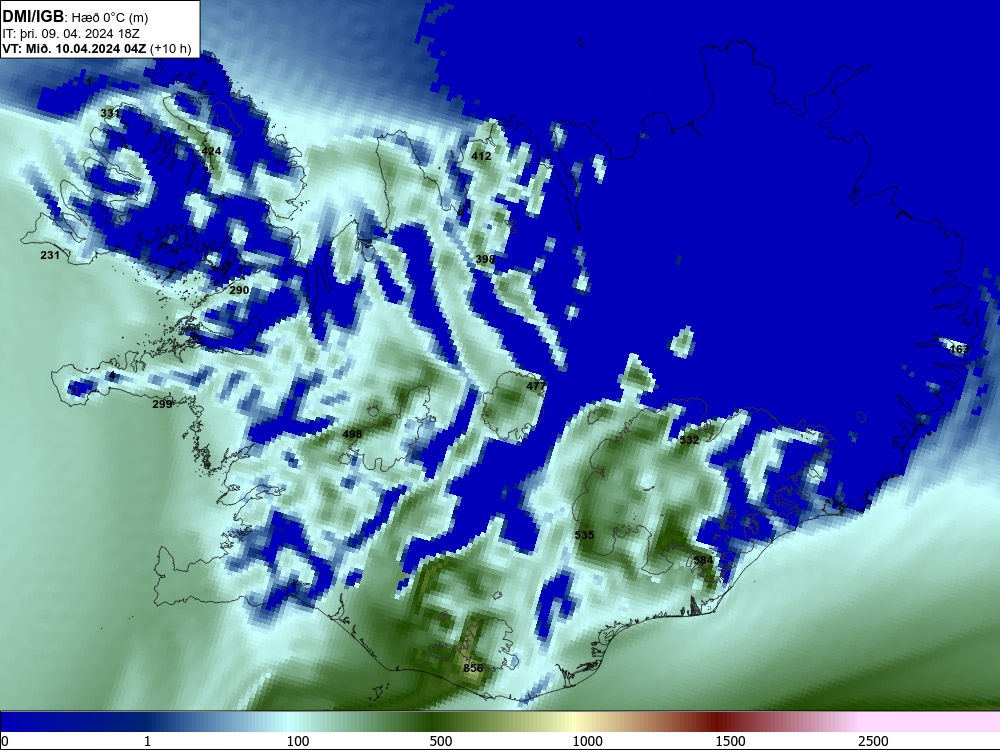Pick the pink end of the color bar
1000x750 pixels.
pos(931,722)
